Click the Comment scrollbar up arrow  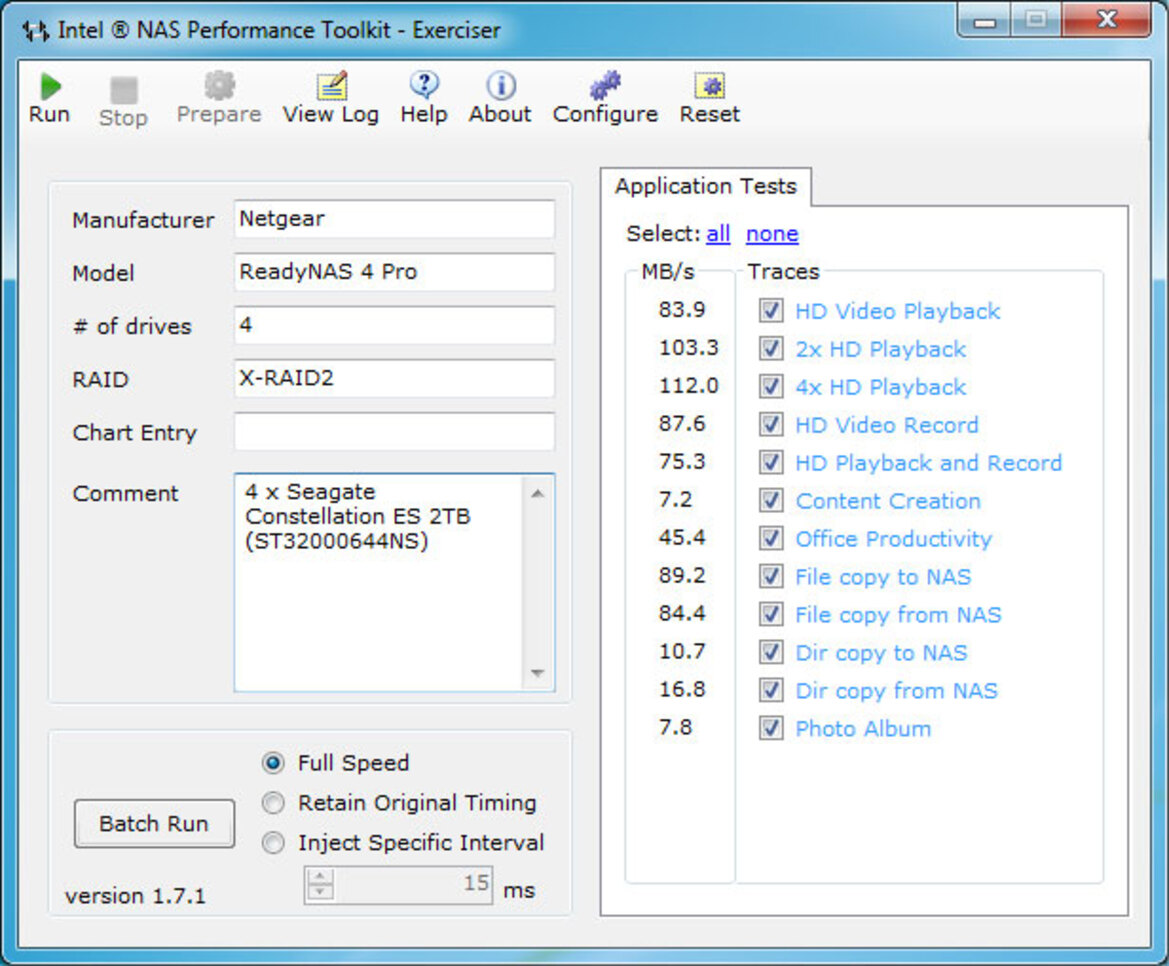point(538,493)
